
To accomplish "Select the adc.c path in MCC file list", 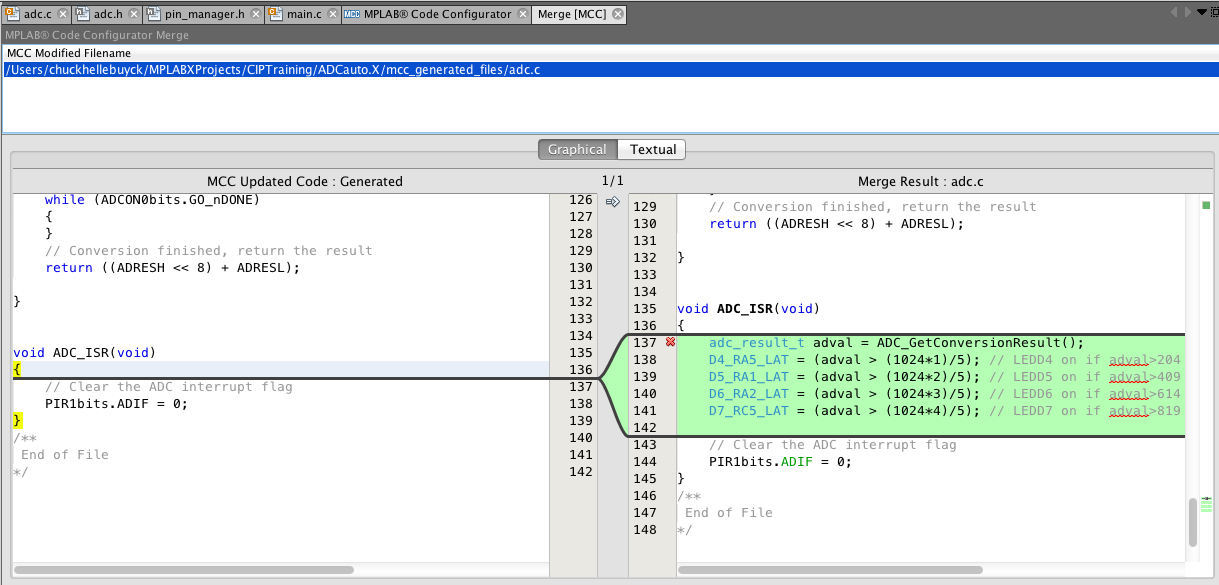I will coord(273,70).
